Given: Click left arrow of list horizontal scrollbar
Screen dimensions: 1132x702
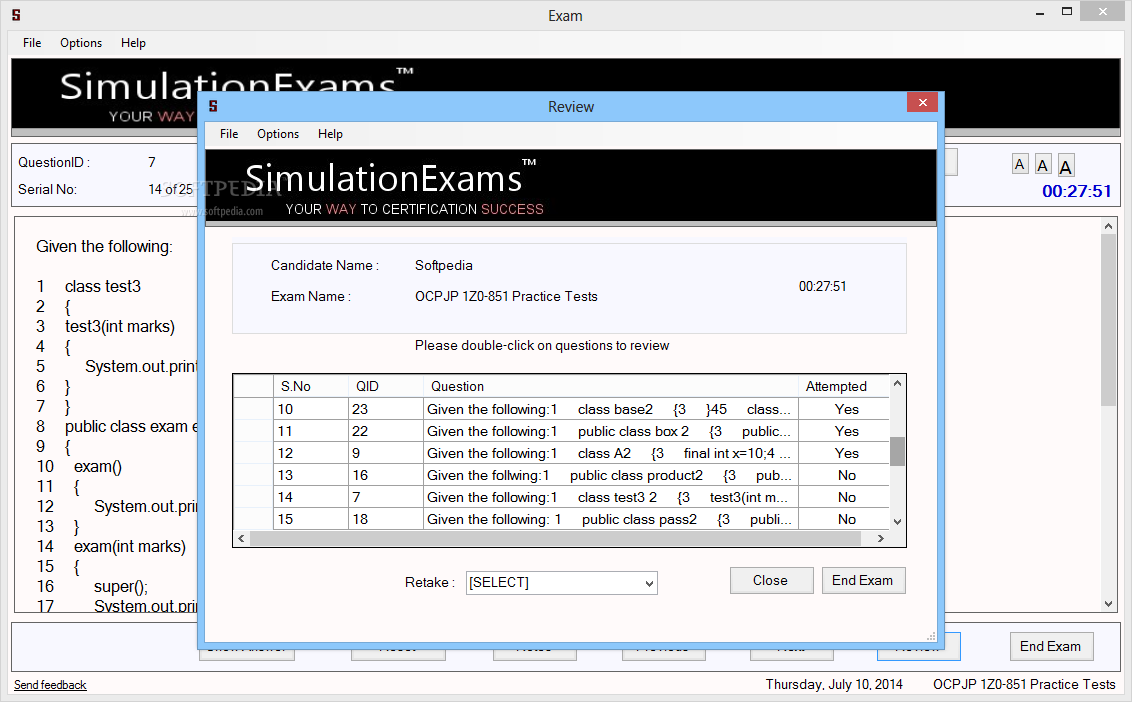Looking at the screenshot, I should pos(241,539).
